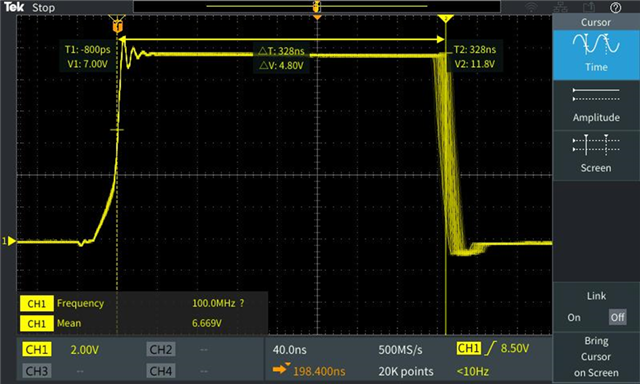The height and width of the screenshot is (384, 640).
Task: Open the Cursor menu header
Action: tap(596, 22)
